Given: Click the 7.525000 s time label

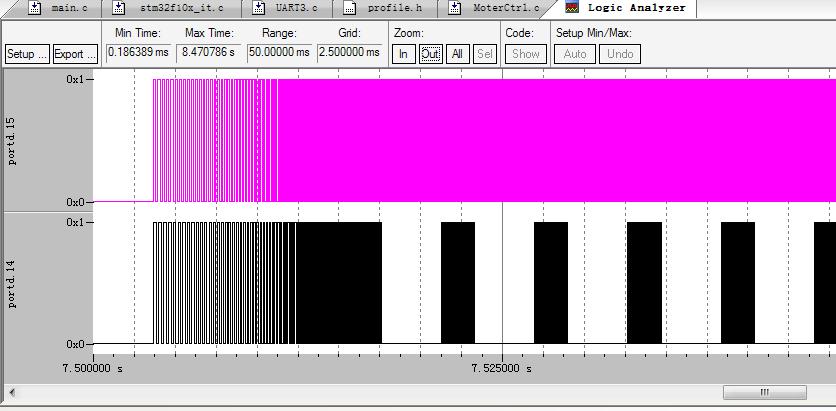Looking at the screenshot, I should (x=501, y=368).
